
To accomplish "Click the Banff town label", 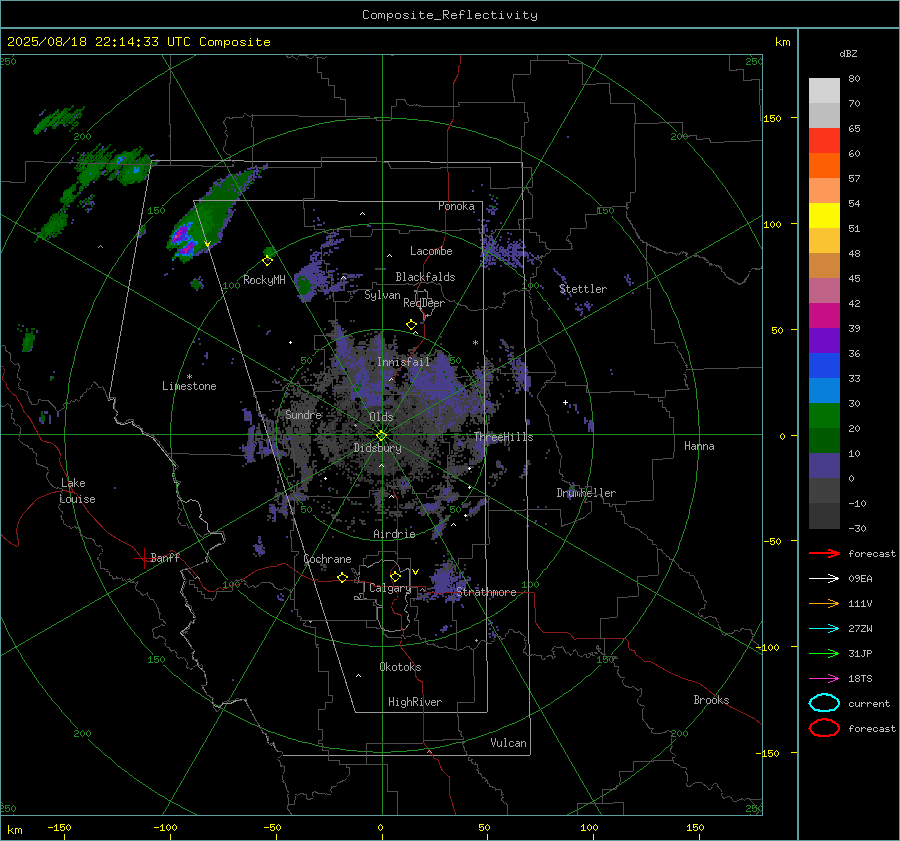I will point(165,557).
